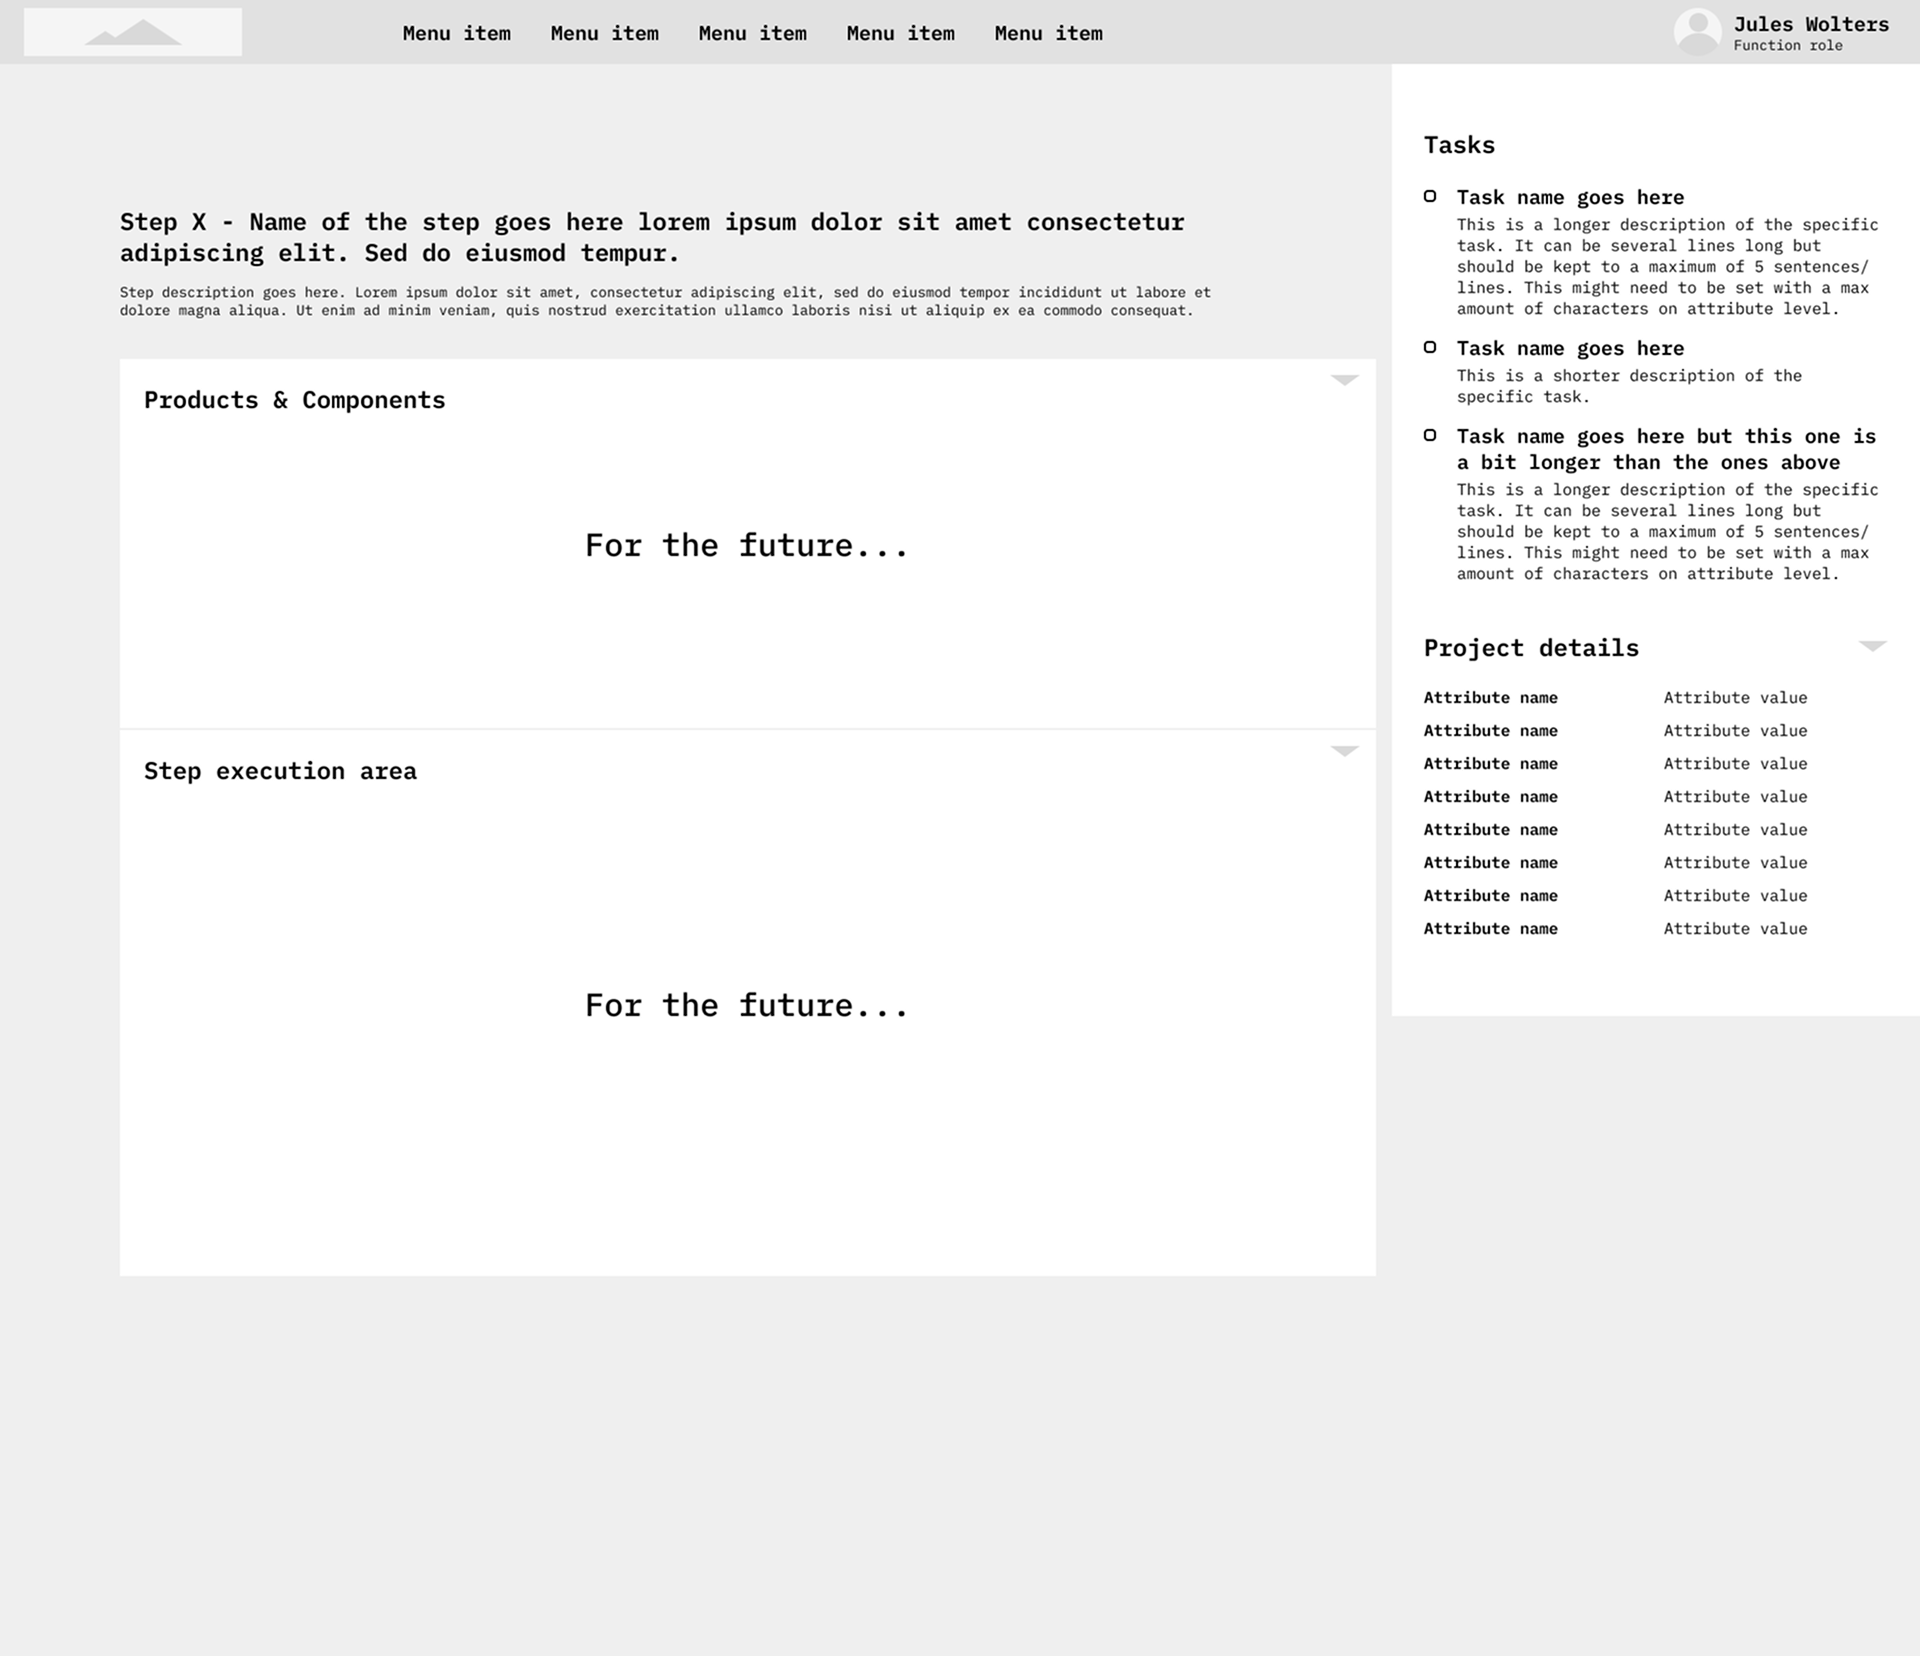Click the Step execution area title
The height and width of the screenshot is (1656, 1920).
pyautogui.click(x=280, y=771)
